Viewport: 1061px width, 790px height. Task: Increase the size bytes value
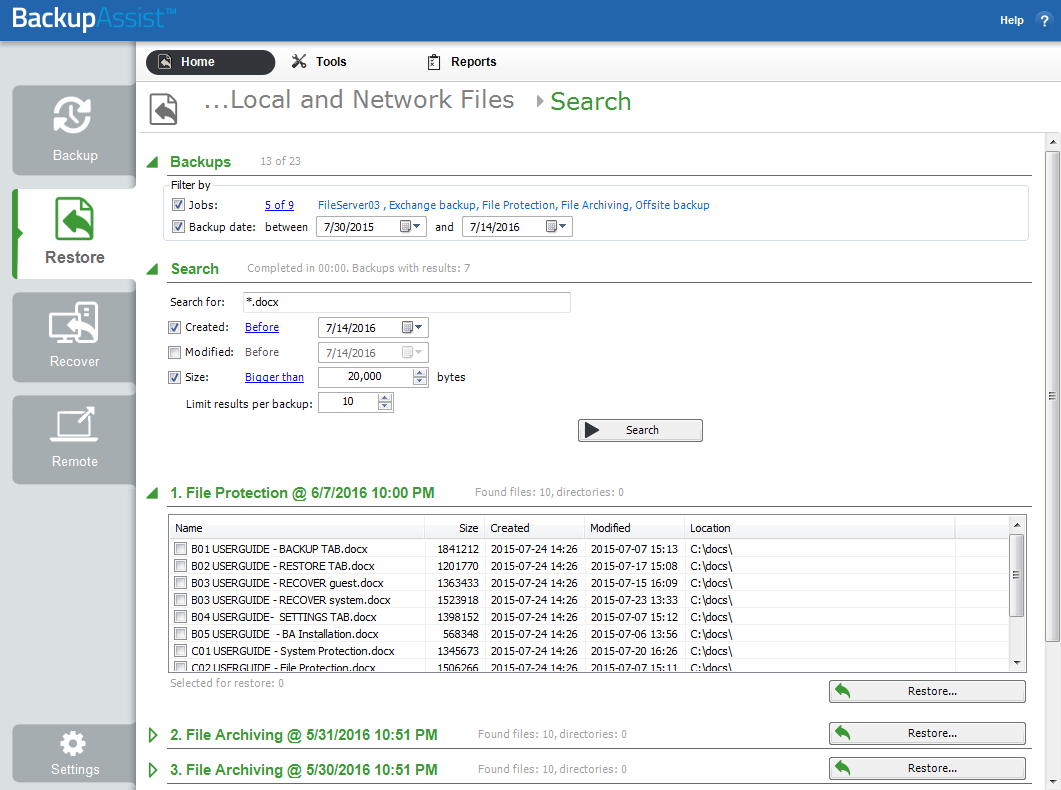tap(420, 373)
